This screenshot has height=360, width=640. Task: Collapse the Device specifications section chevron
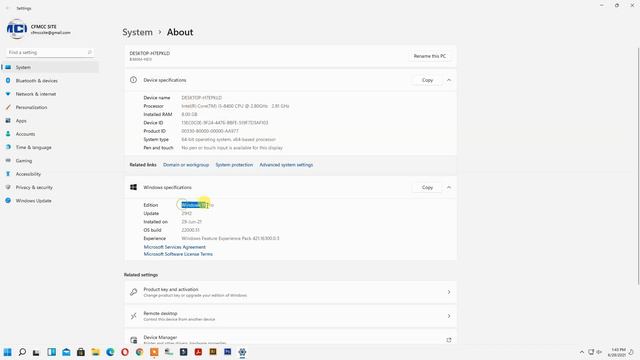[449, 80]
